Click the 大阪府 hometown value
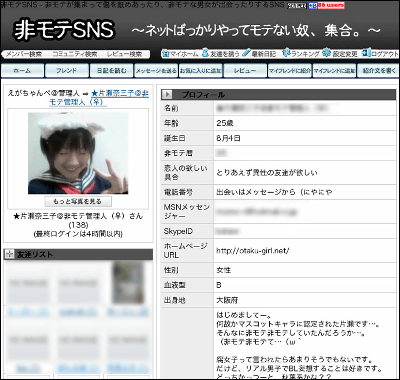 click(227, 300)
